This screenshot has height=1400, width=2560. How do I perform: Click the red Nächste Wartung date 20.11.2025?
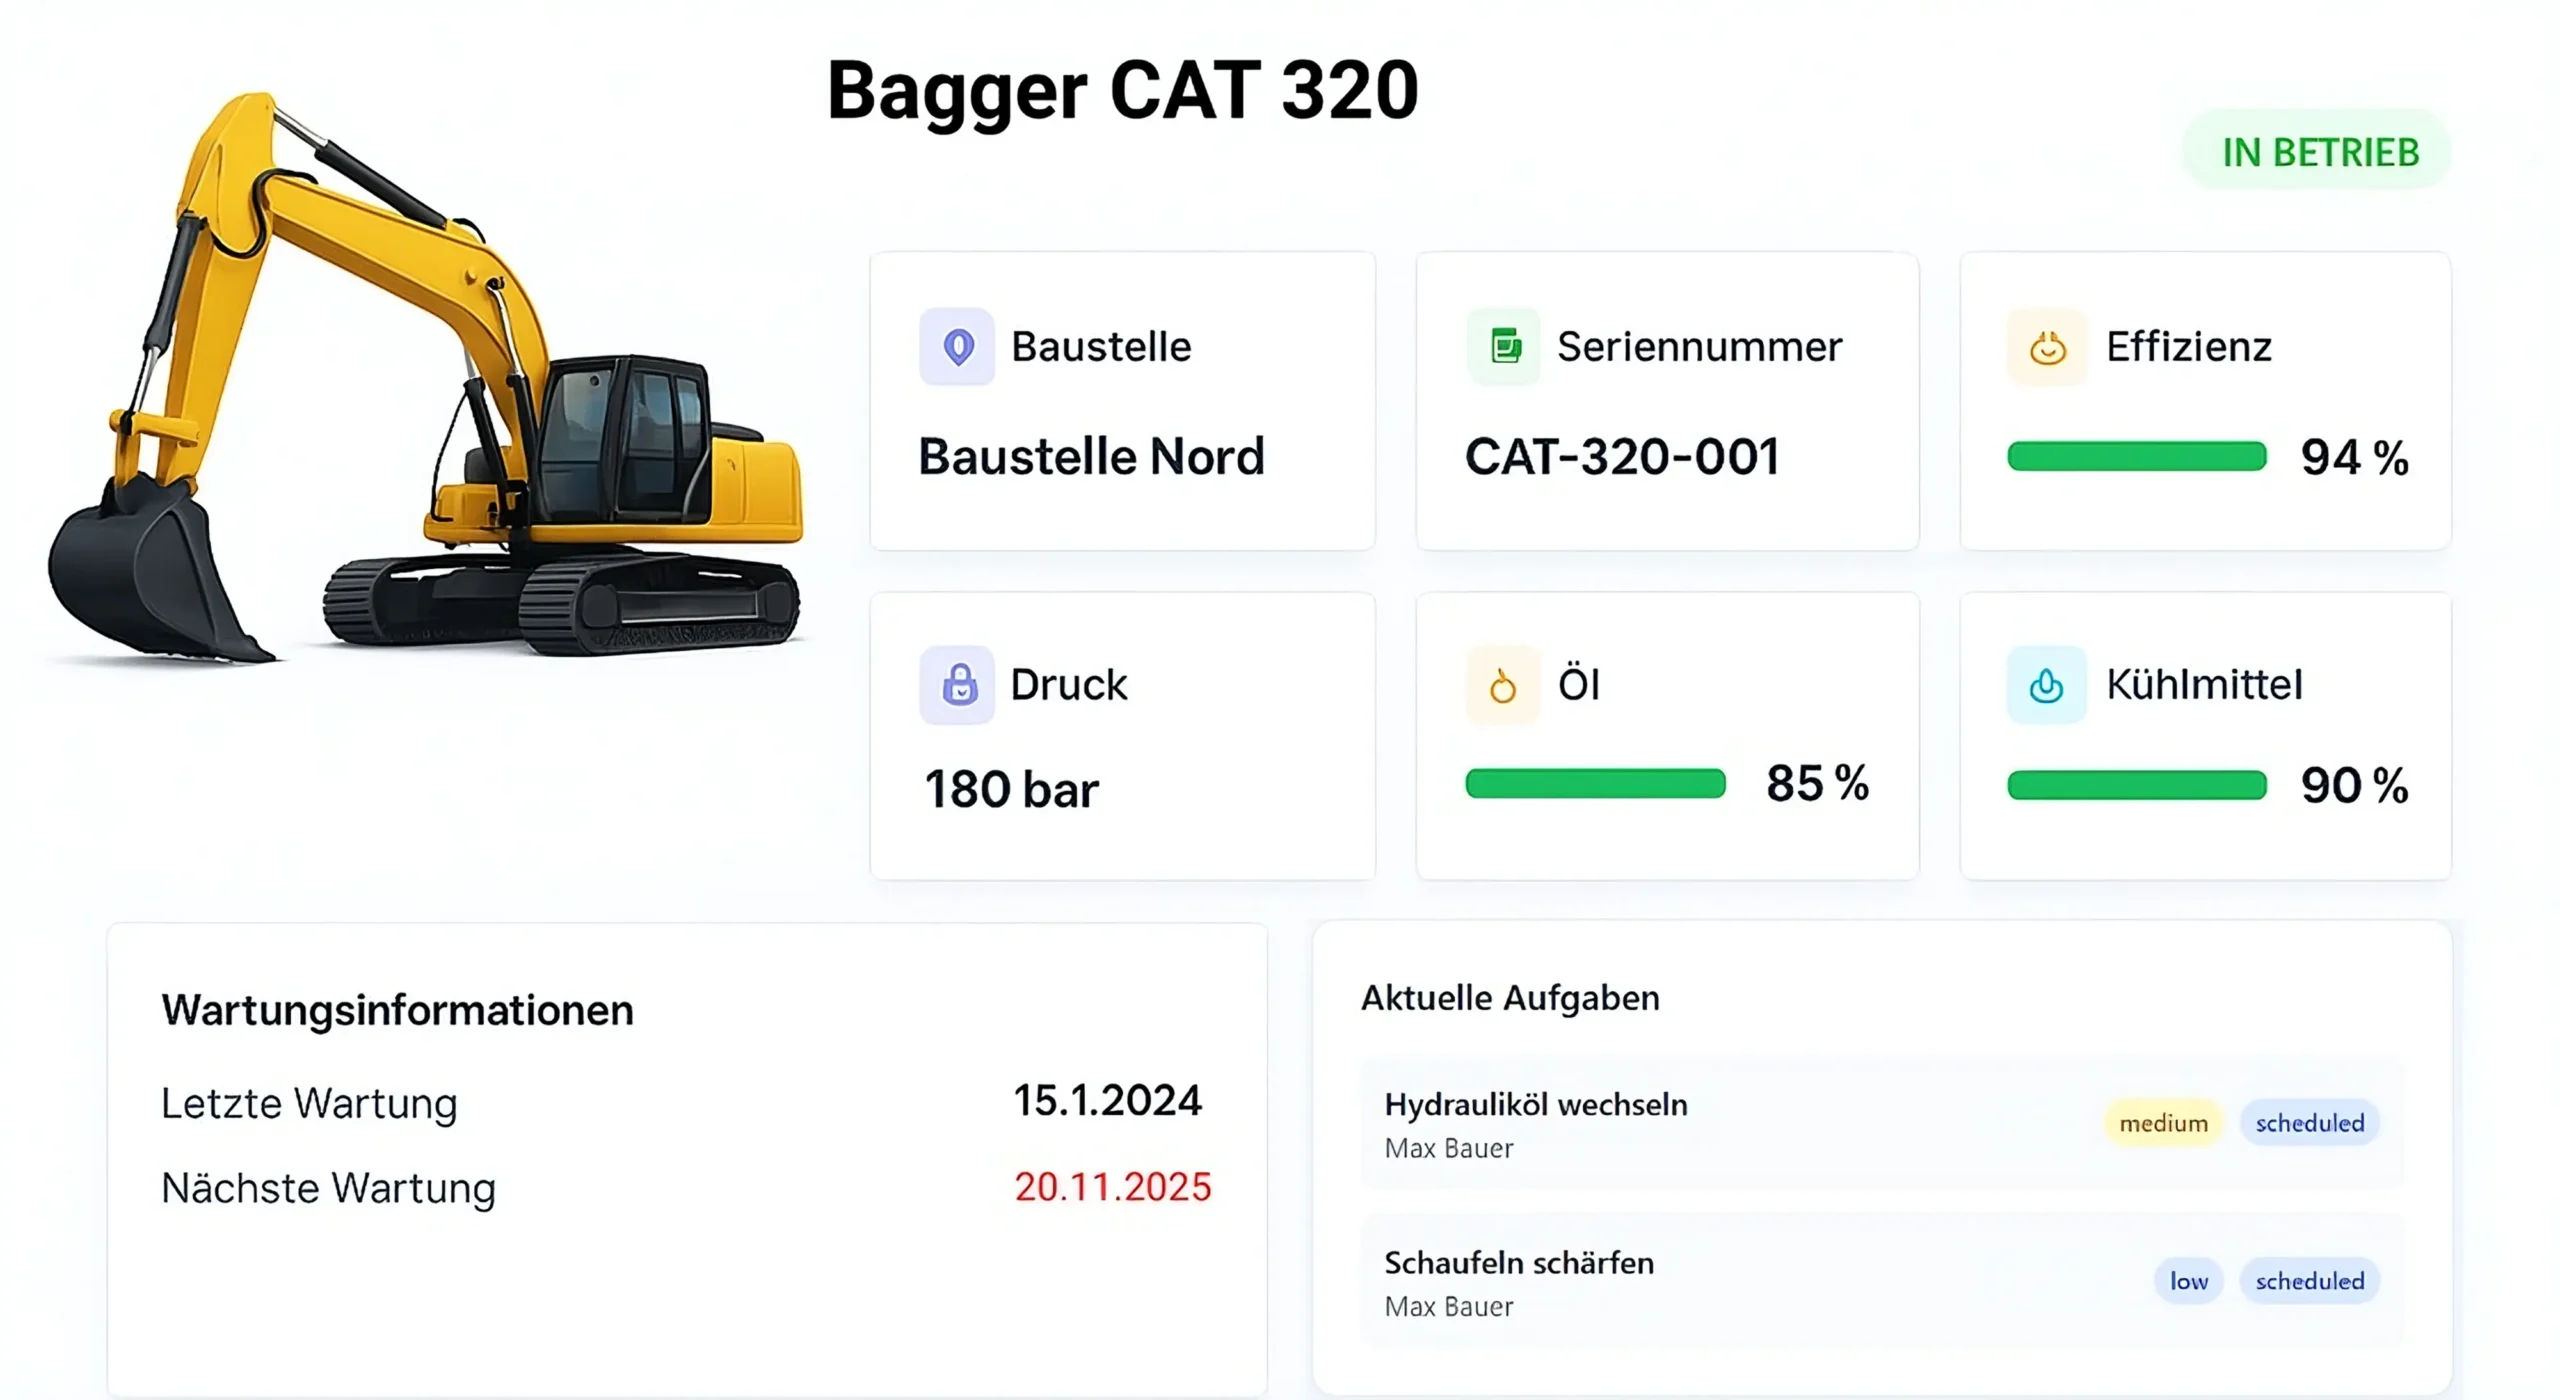1112,1187
